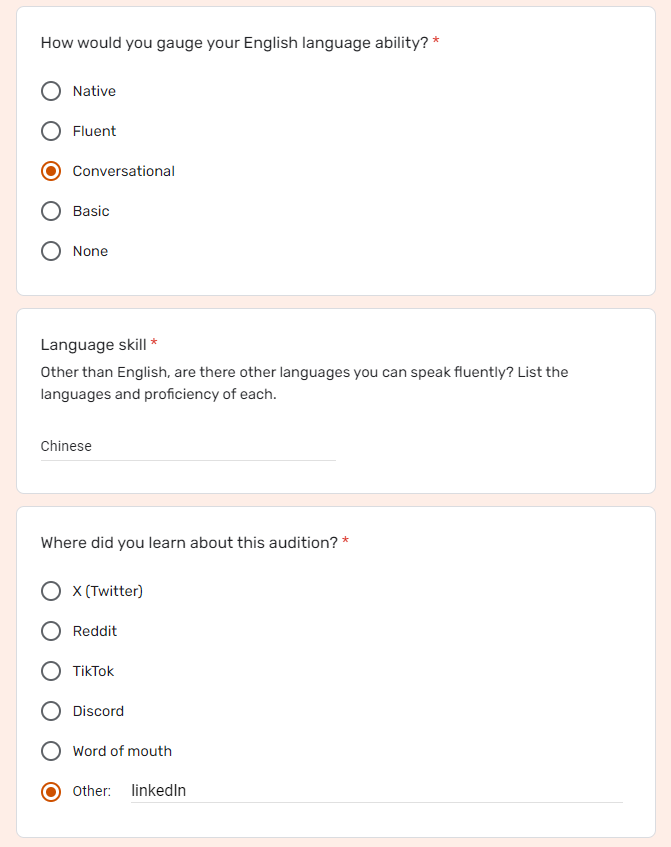Click the selected Other radio button
671x847 pixels.
click(x=51, y=791)
